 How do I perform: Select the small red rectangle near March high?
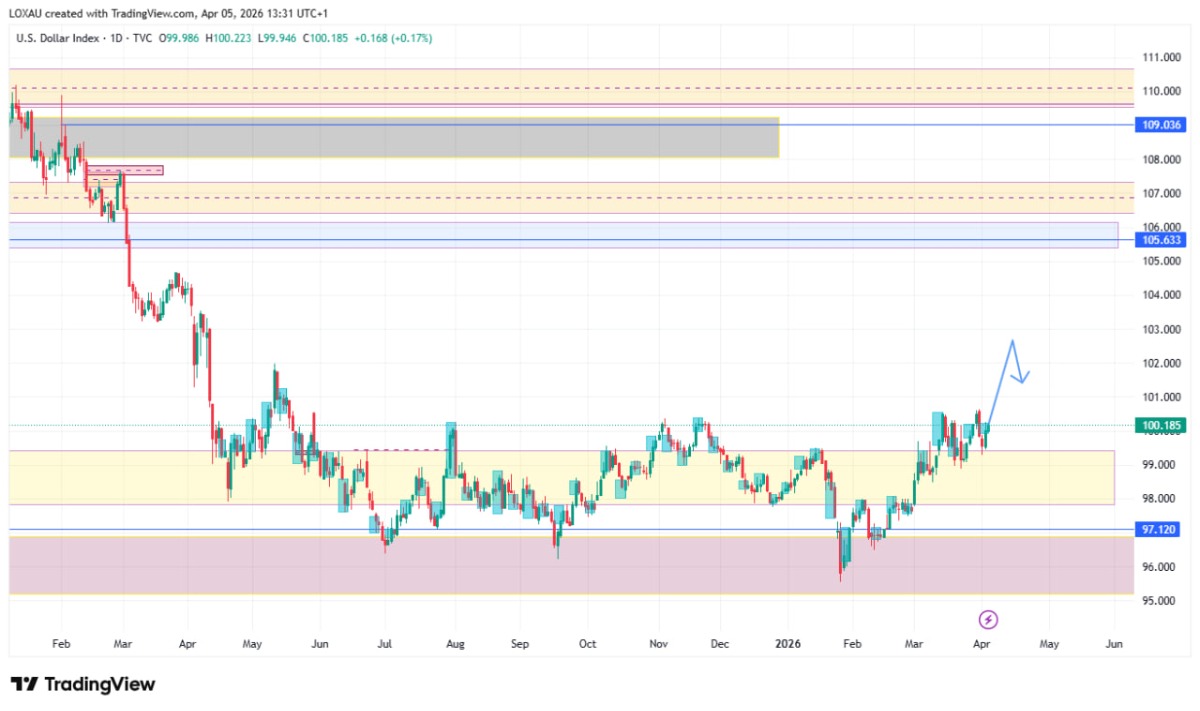click(x=124, y=170)
